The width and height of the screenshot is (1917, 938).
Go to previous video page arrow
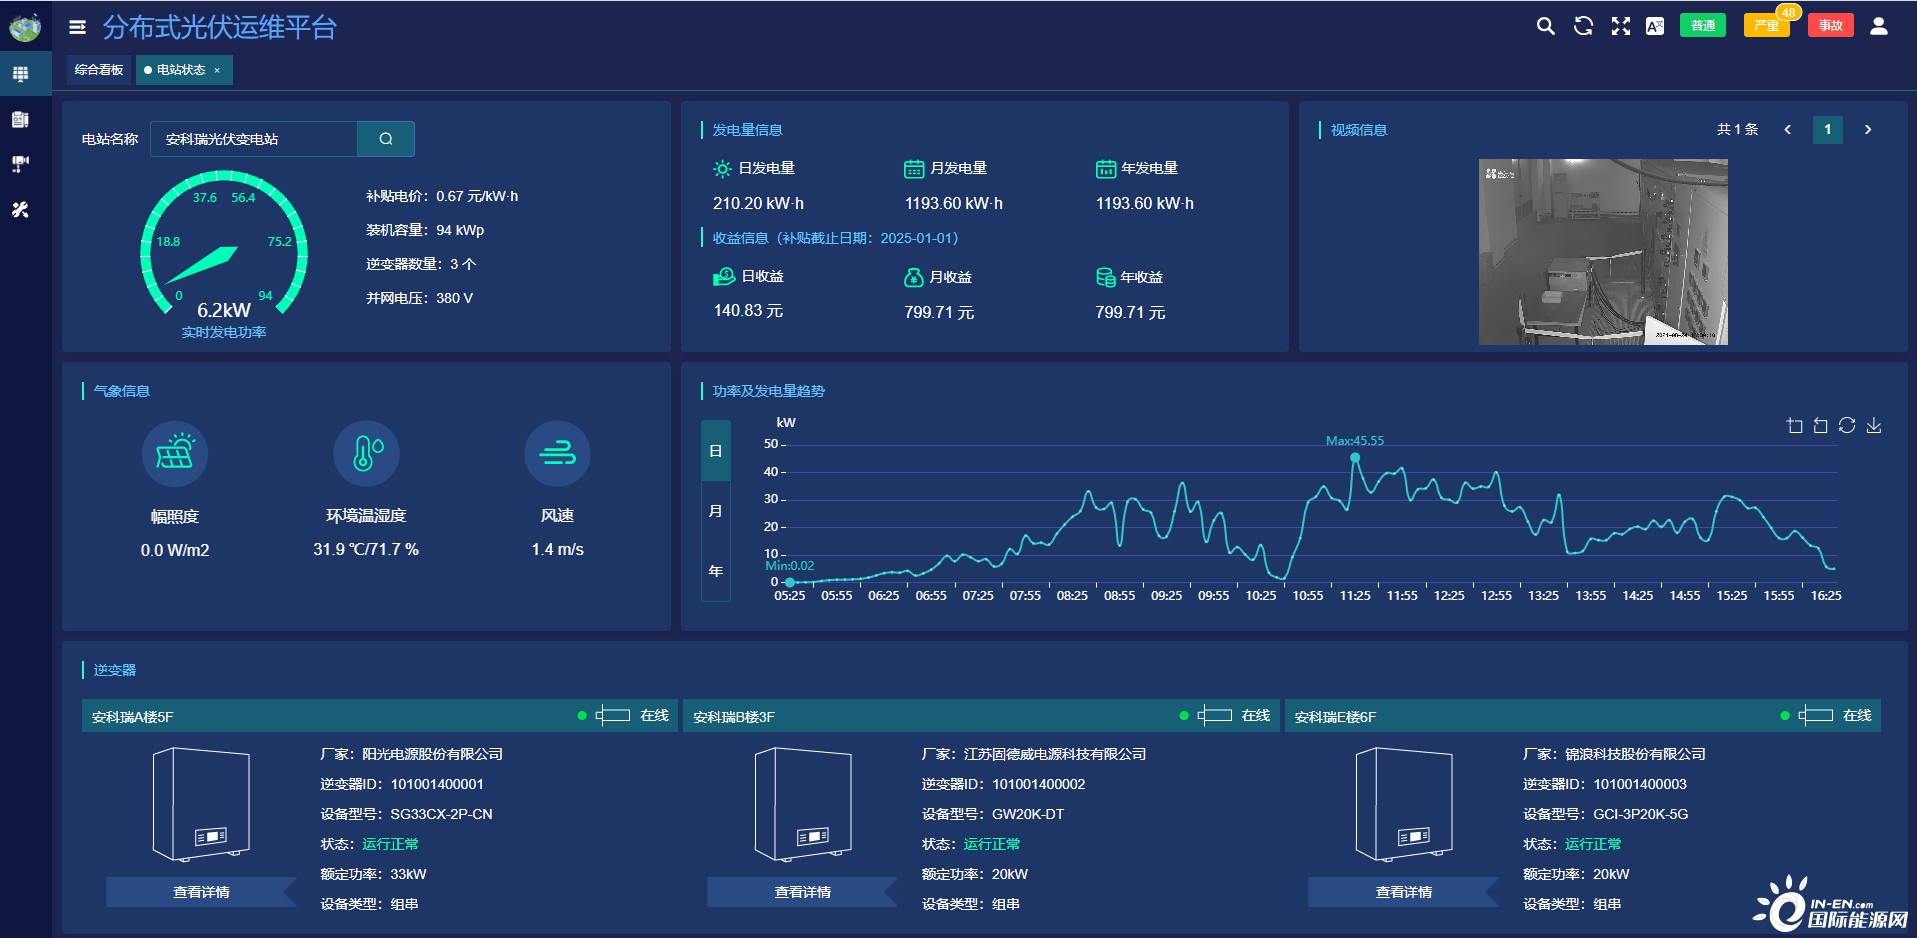point(1787,130)
